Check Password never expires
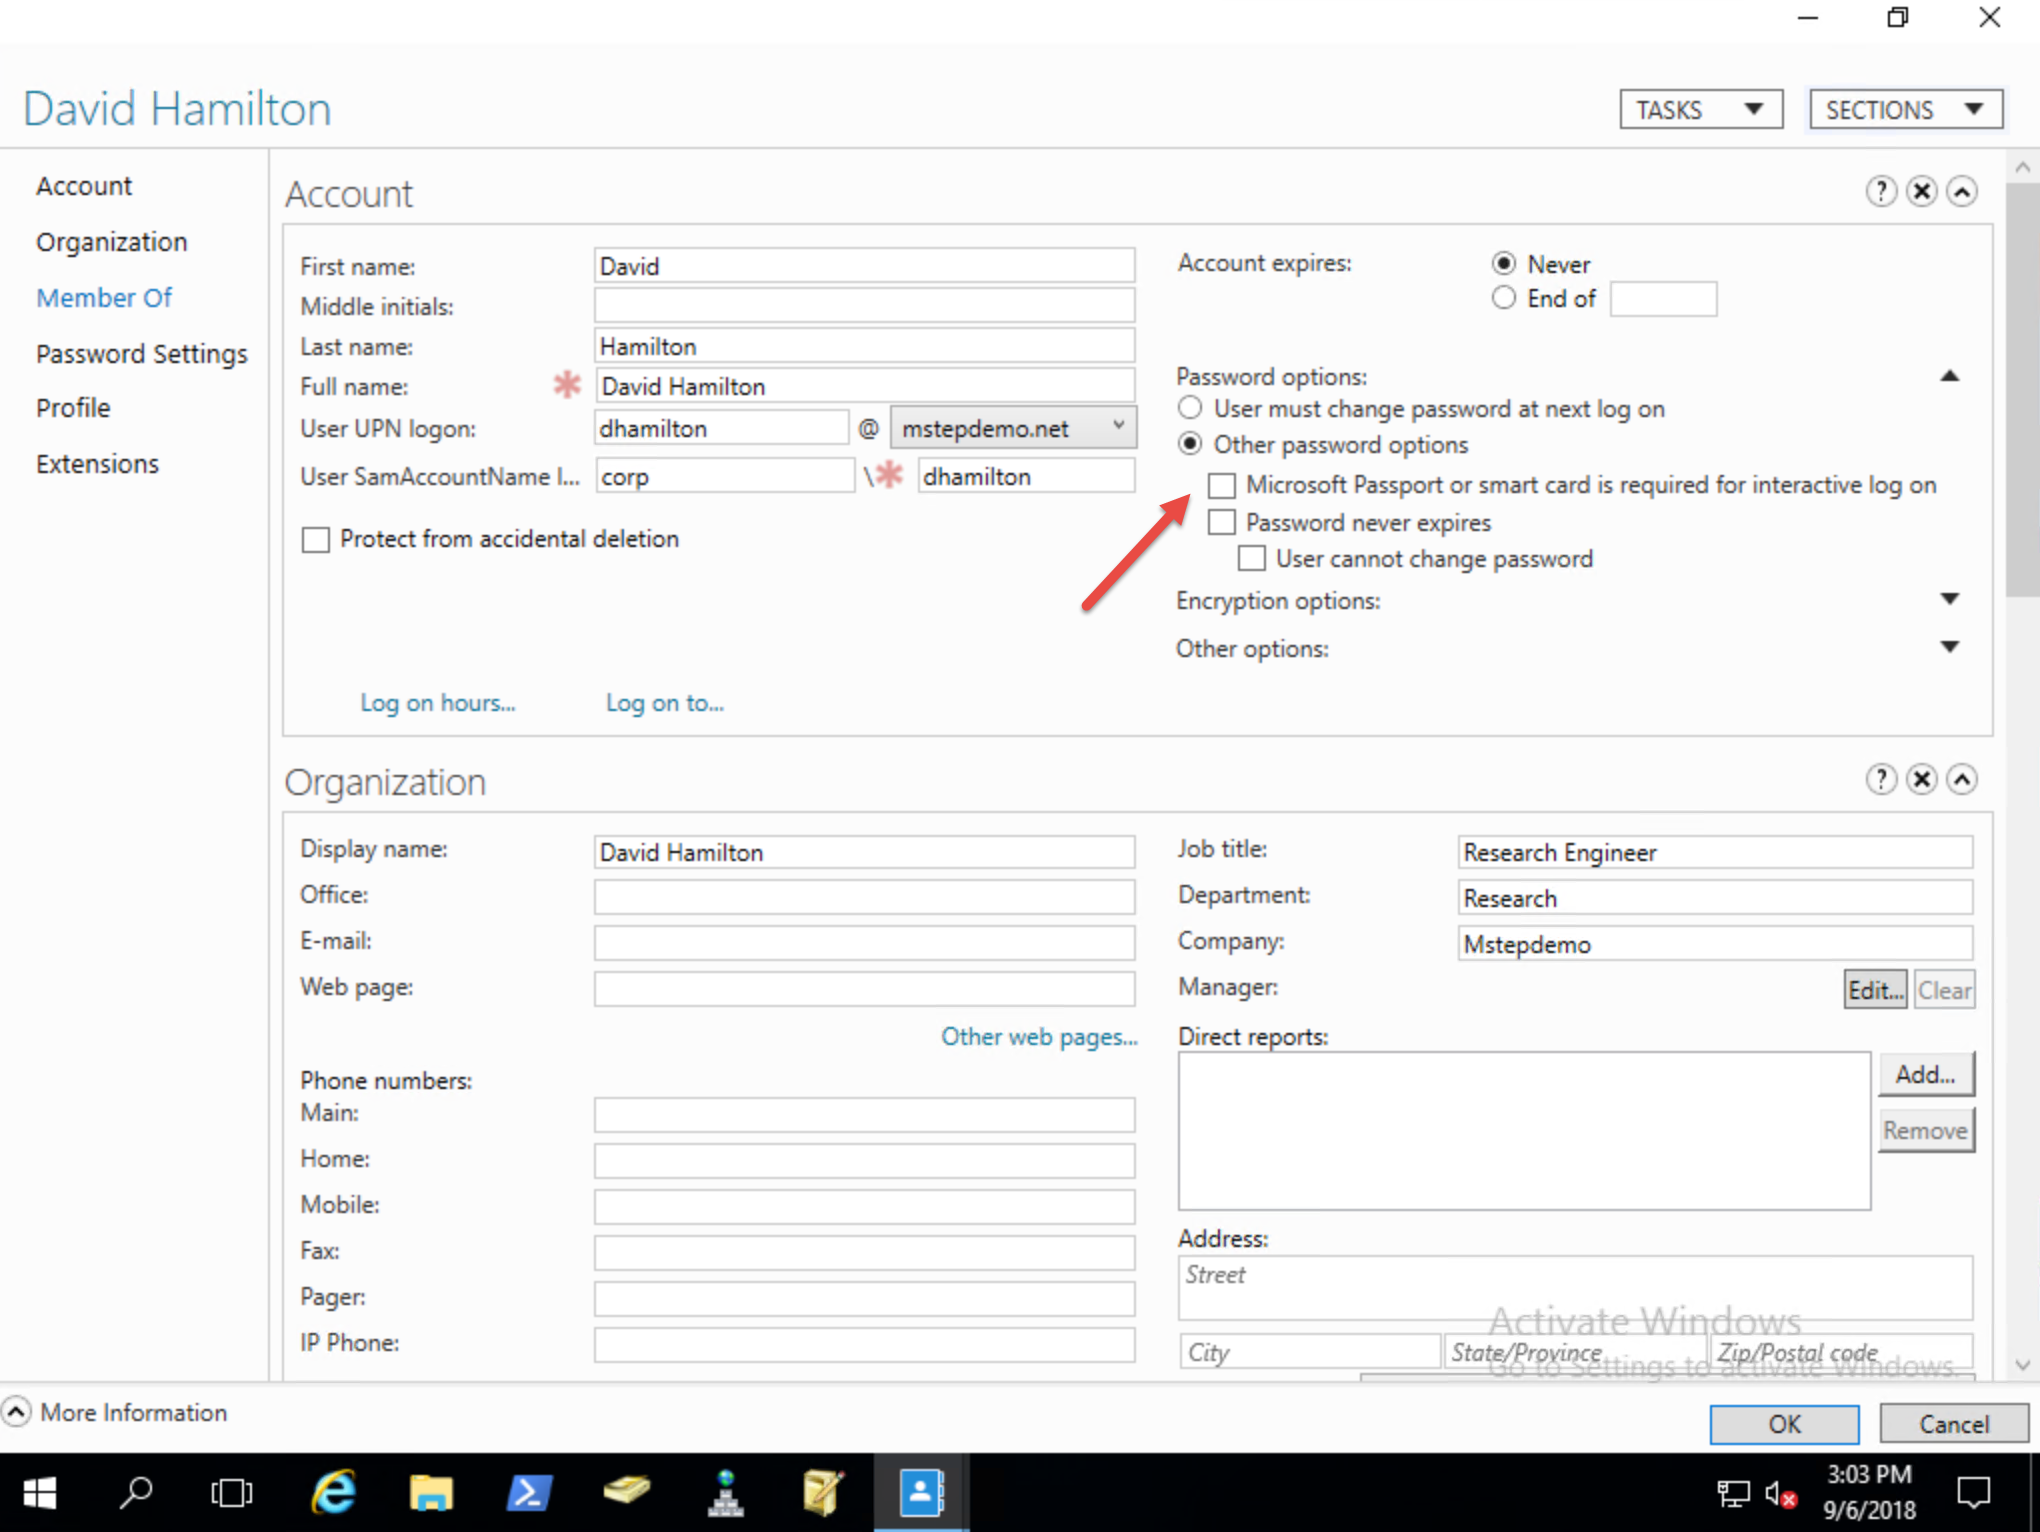The width and height of the screenshot is (2040, 1532). (x=1221, y=523)
